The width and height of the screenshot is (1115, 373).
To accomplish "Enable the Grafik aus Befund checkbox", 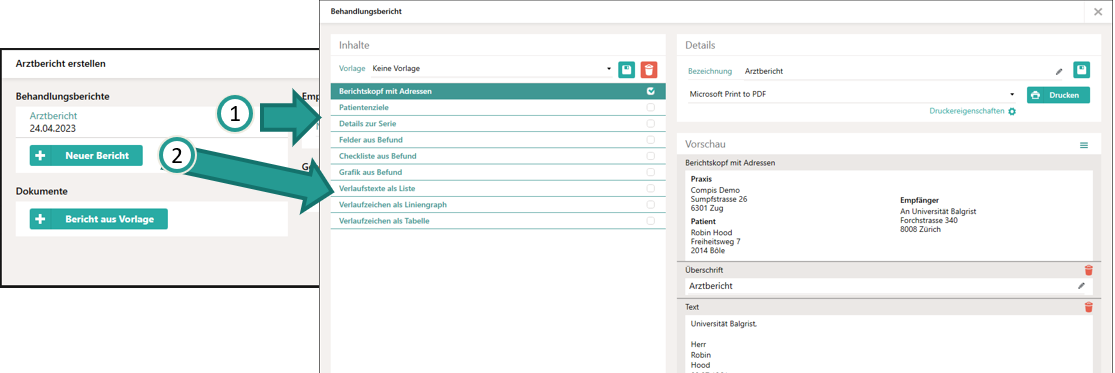I will [651, 173].
